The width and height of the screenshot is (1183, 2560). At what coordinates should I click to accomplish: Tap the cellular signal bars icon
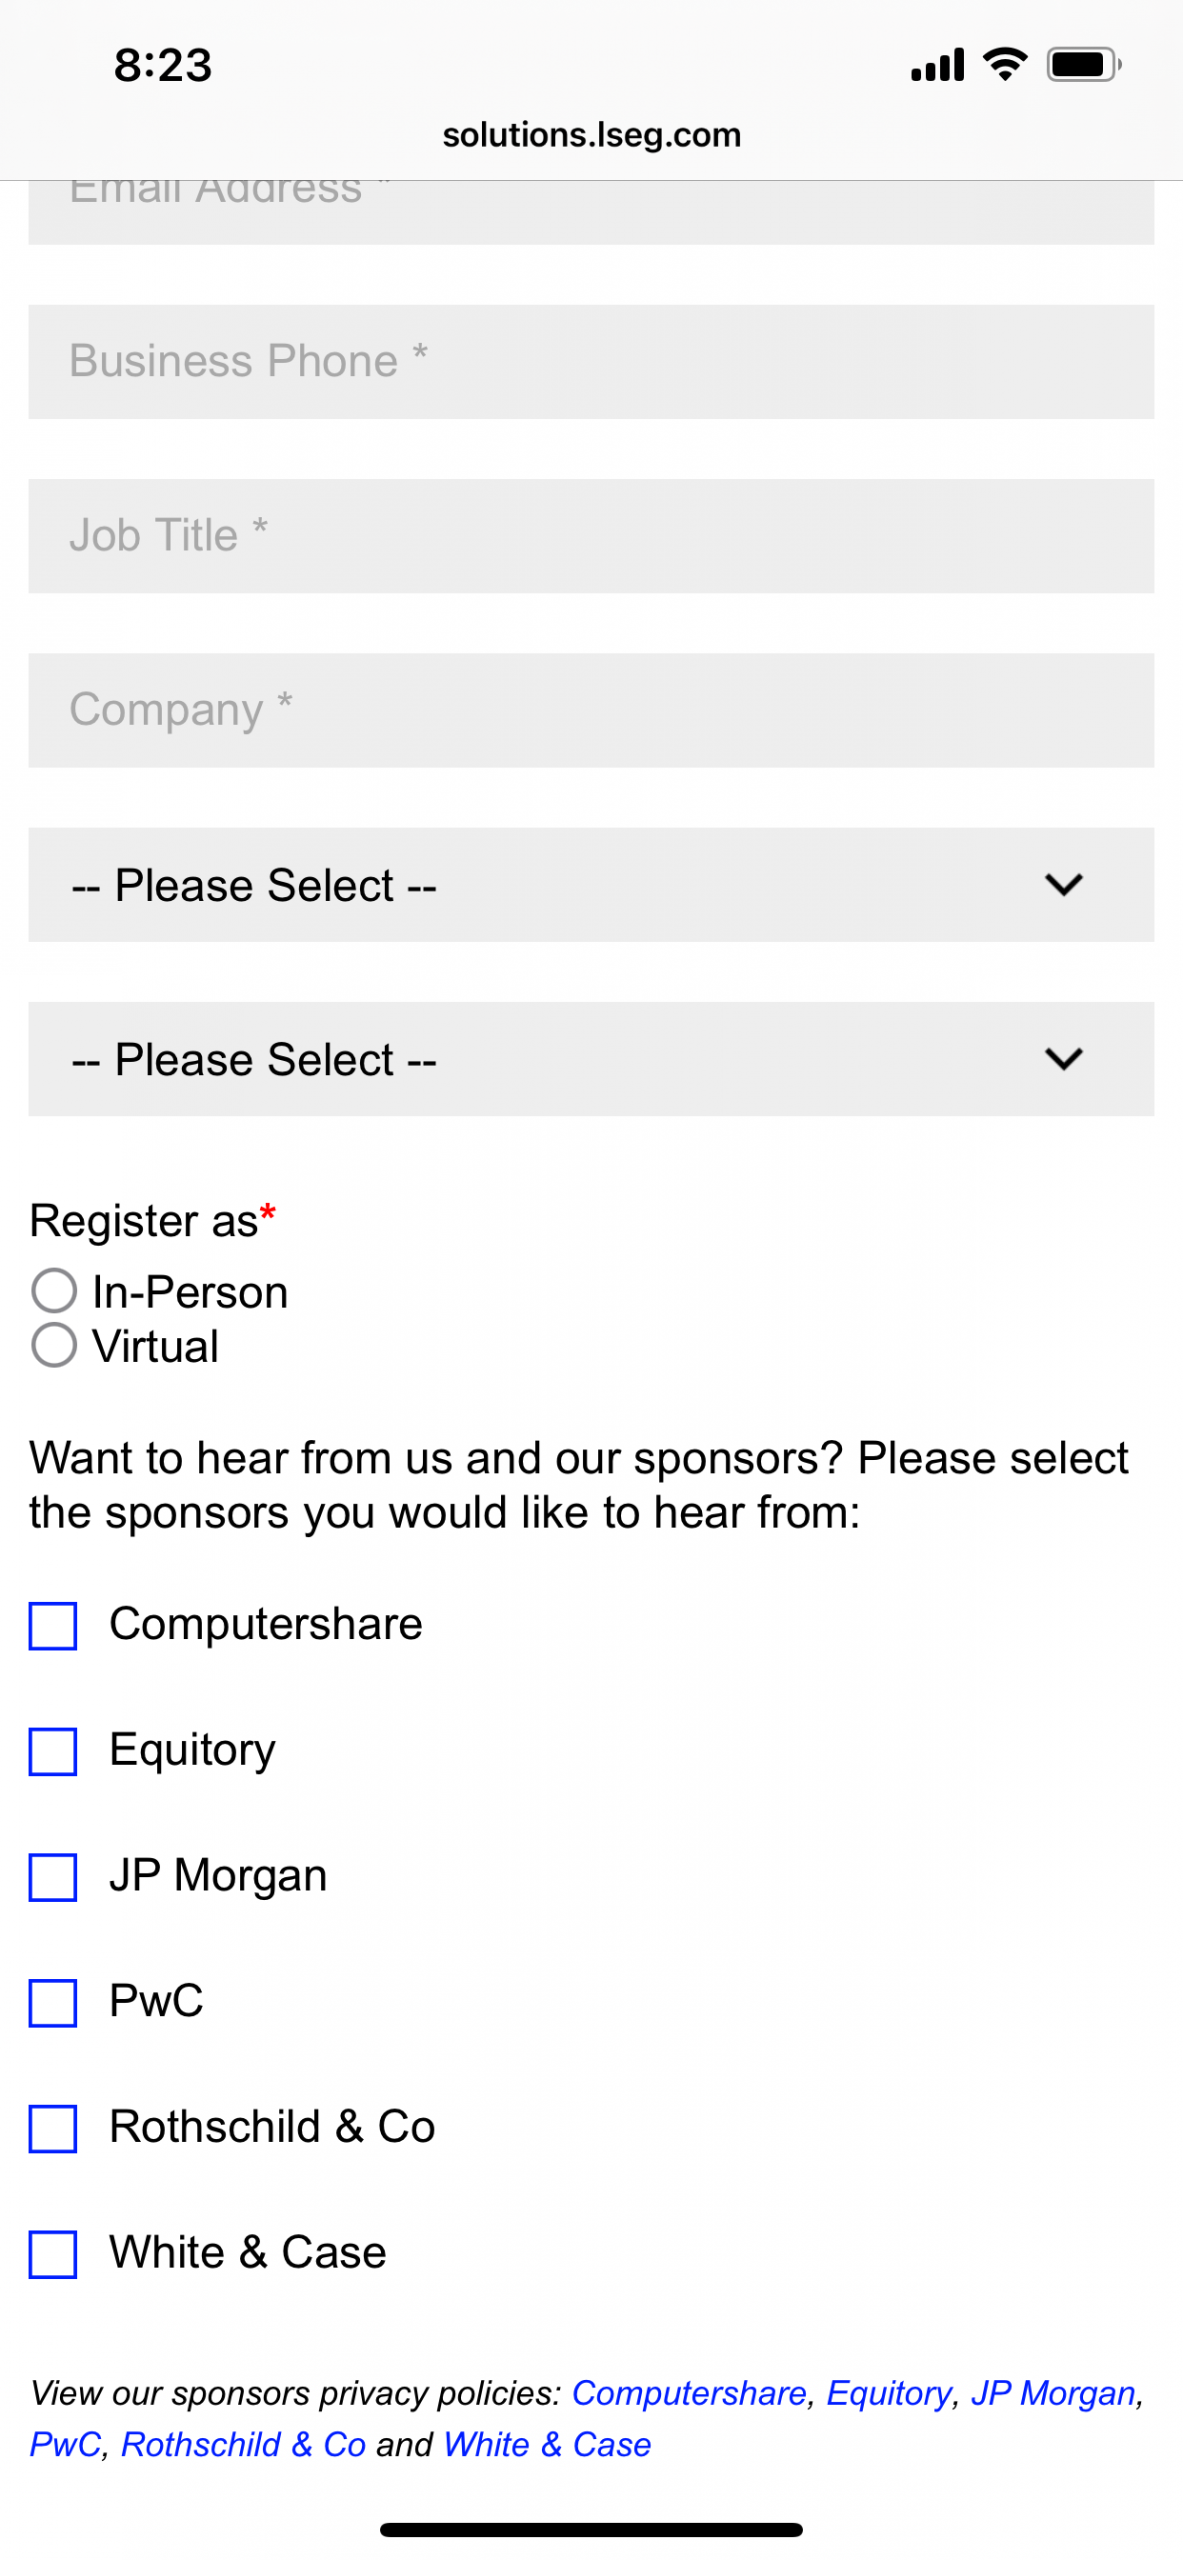click(937, 65)
